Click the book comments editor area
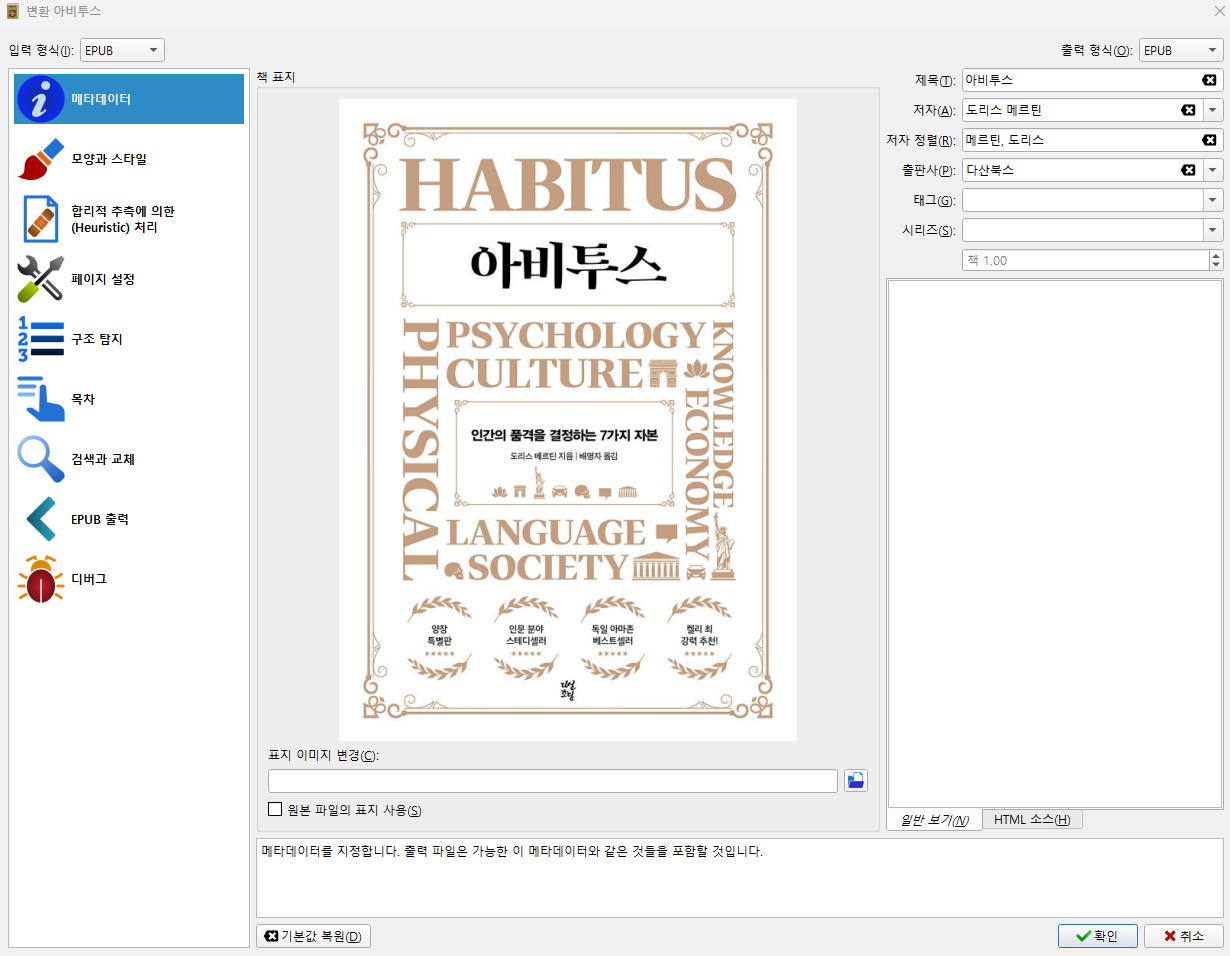 click(x=1055, y=543)
